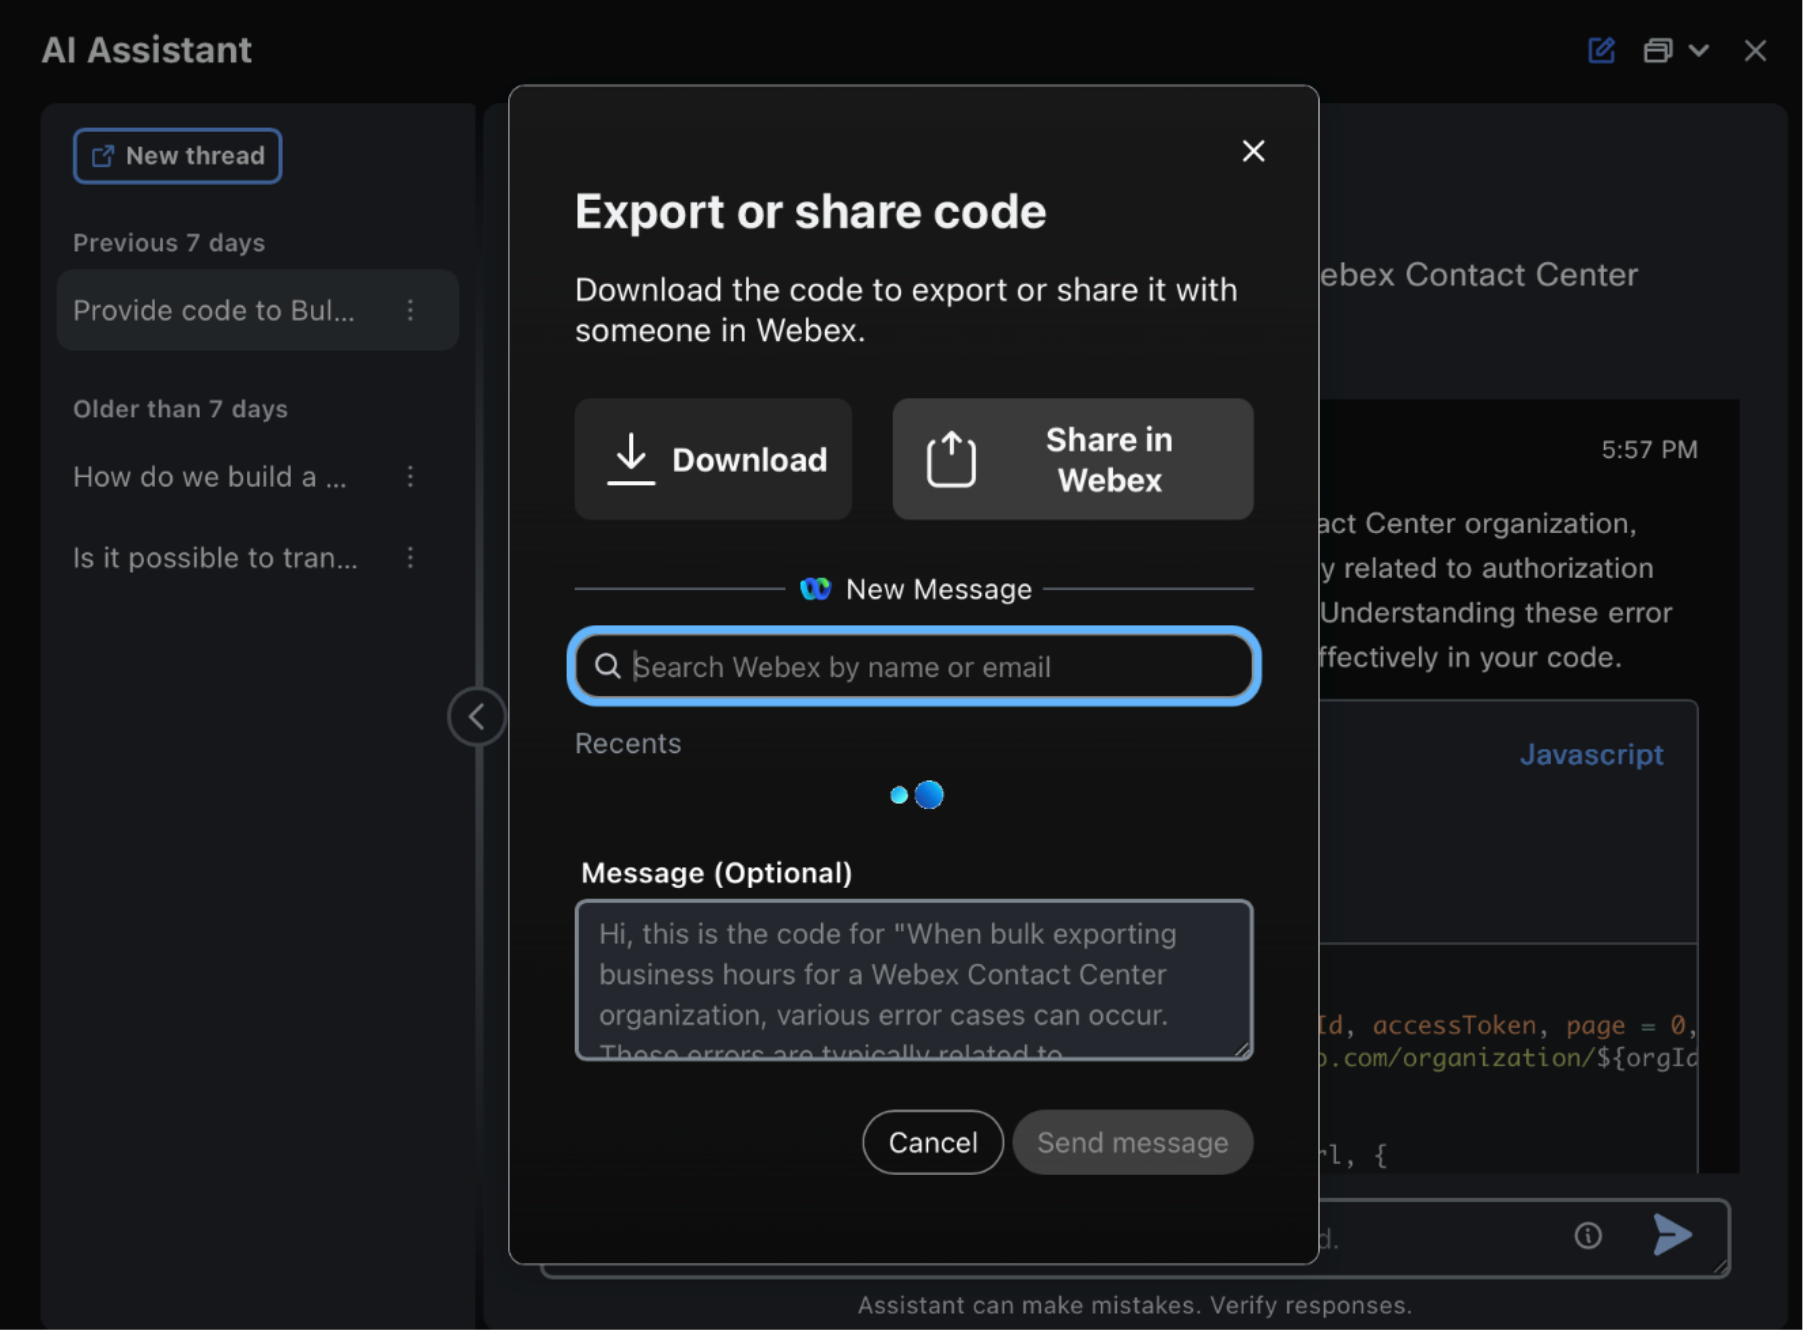Cancel the share dialog
The width and height of the screenshot is (1803, 1330).
pyautogui.click(x=932, y=1142)
